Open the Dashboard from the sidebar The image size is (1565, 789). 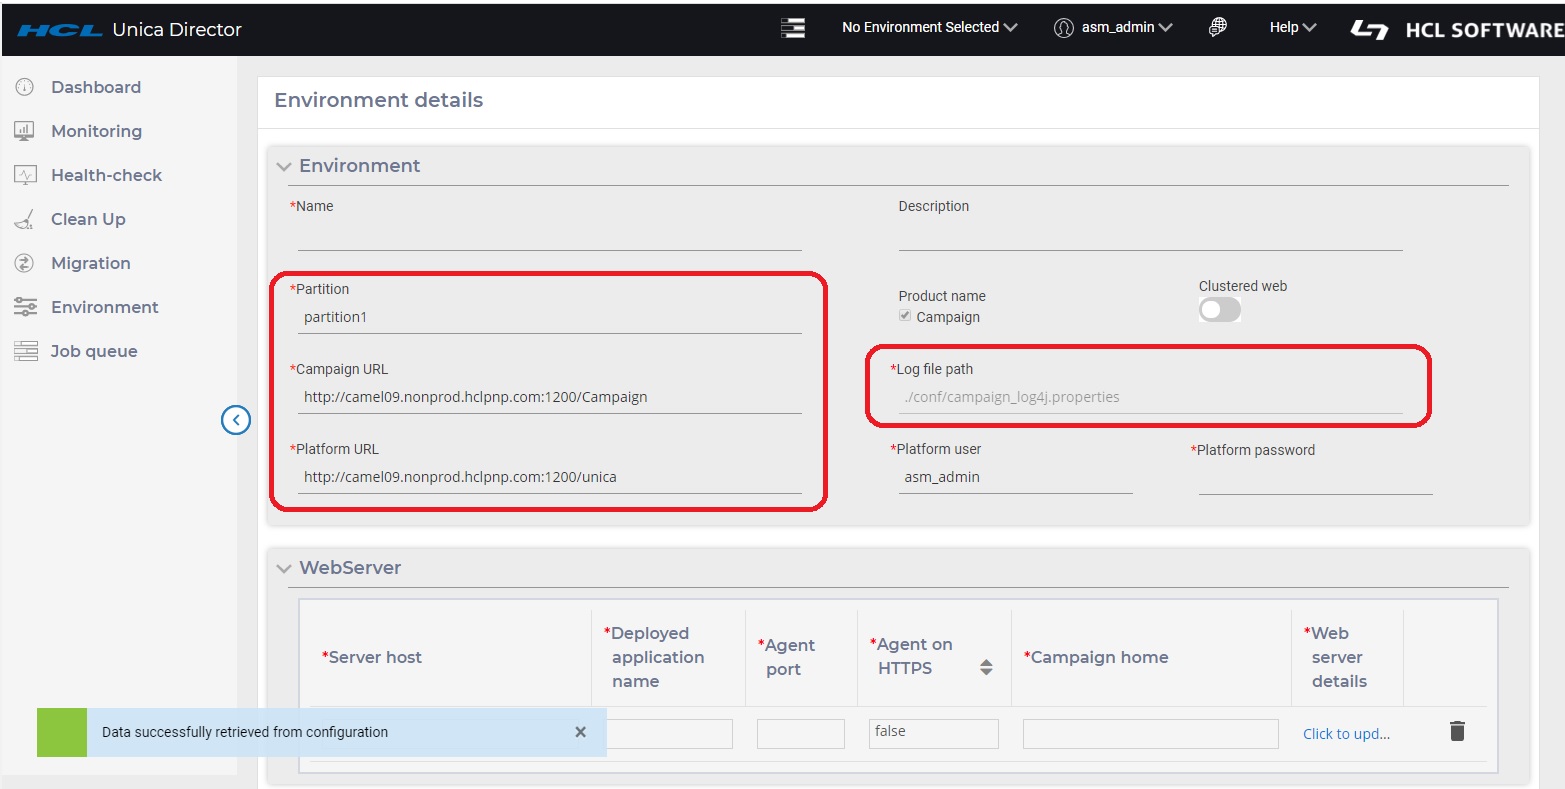click(95, 87)
